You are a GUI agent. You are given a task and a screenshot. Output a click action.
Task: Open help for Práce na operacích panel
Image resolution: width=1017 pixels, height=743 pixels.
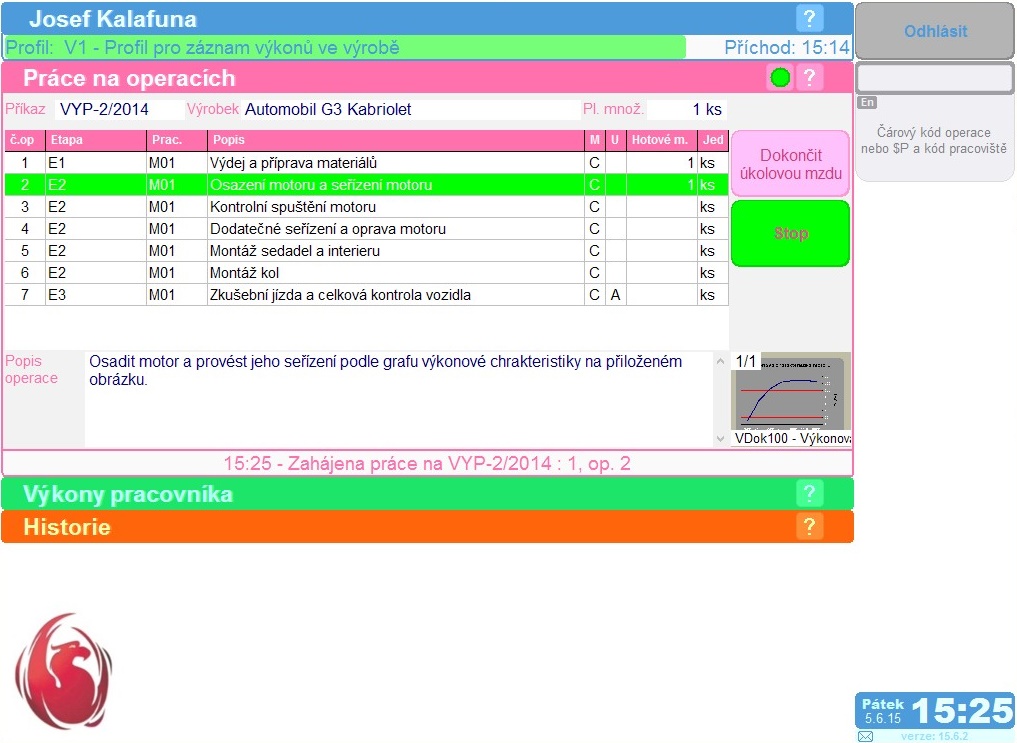810,78
